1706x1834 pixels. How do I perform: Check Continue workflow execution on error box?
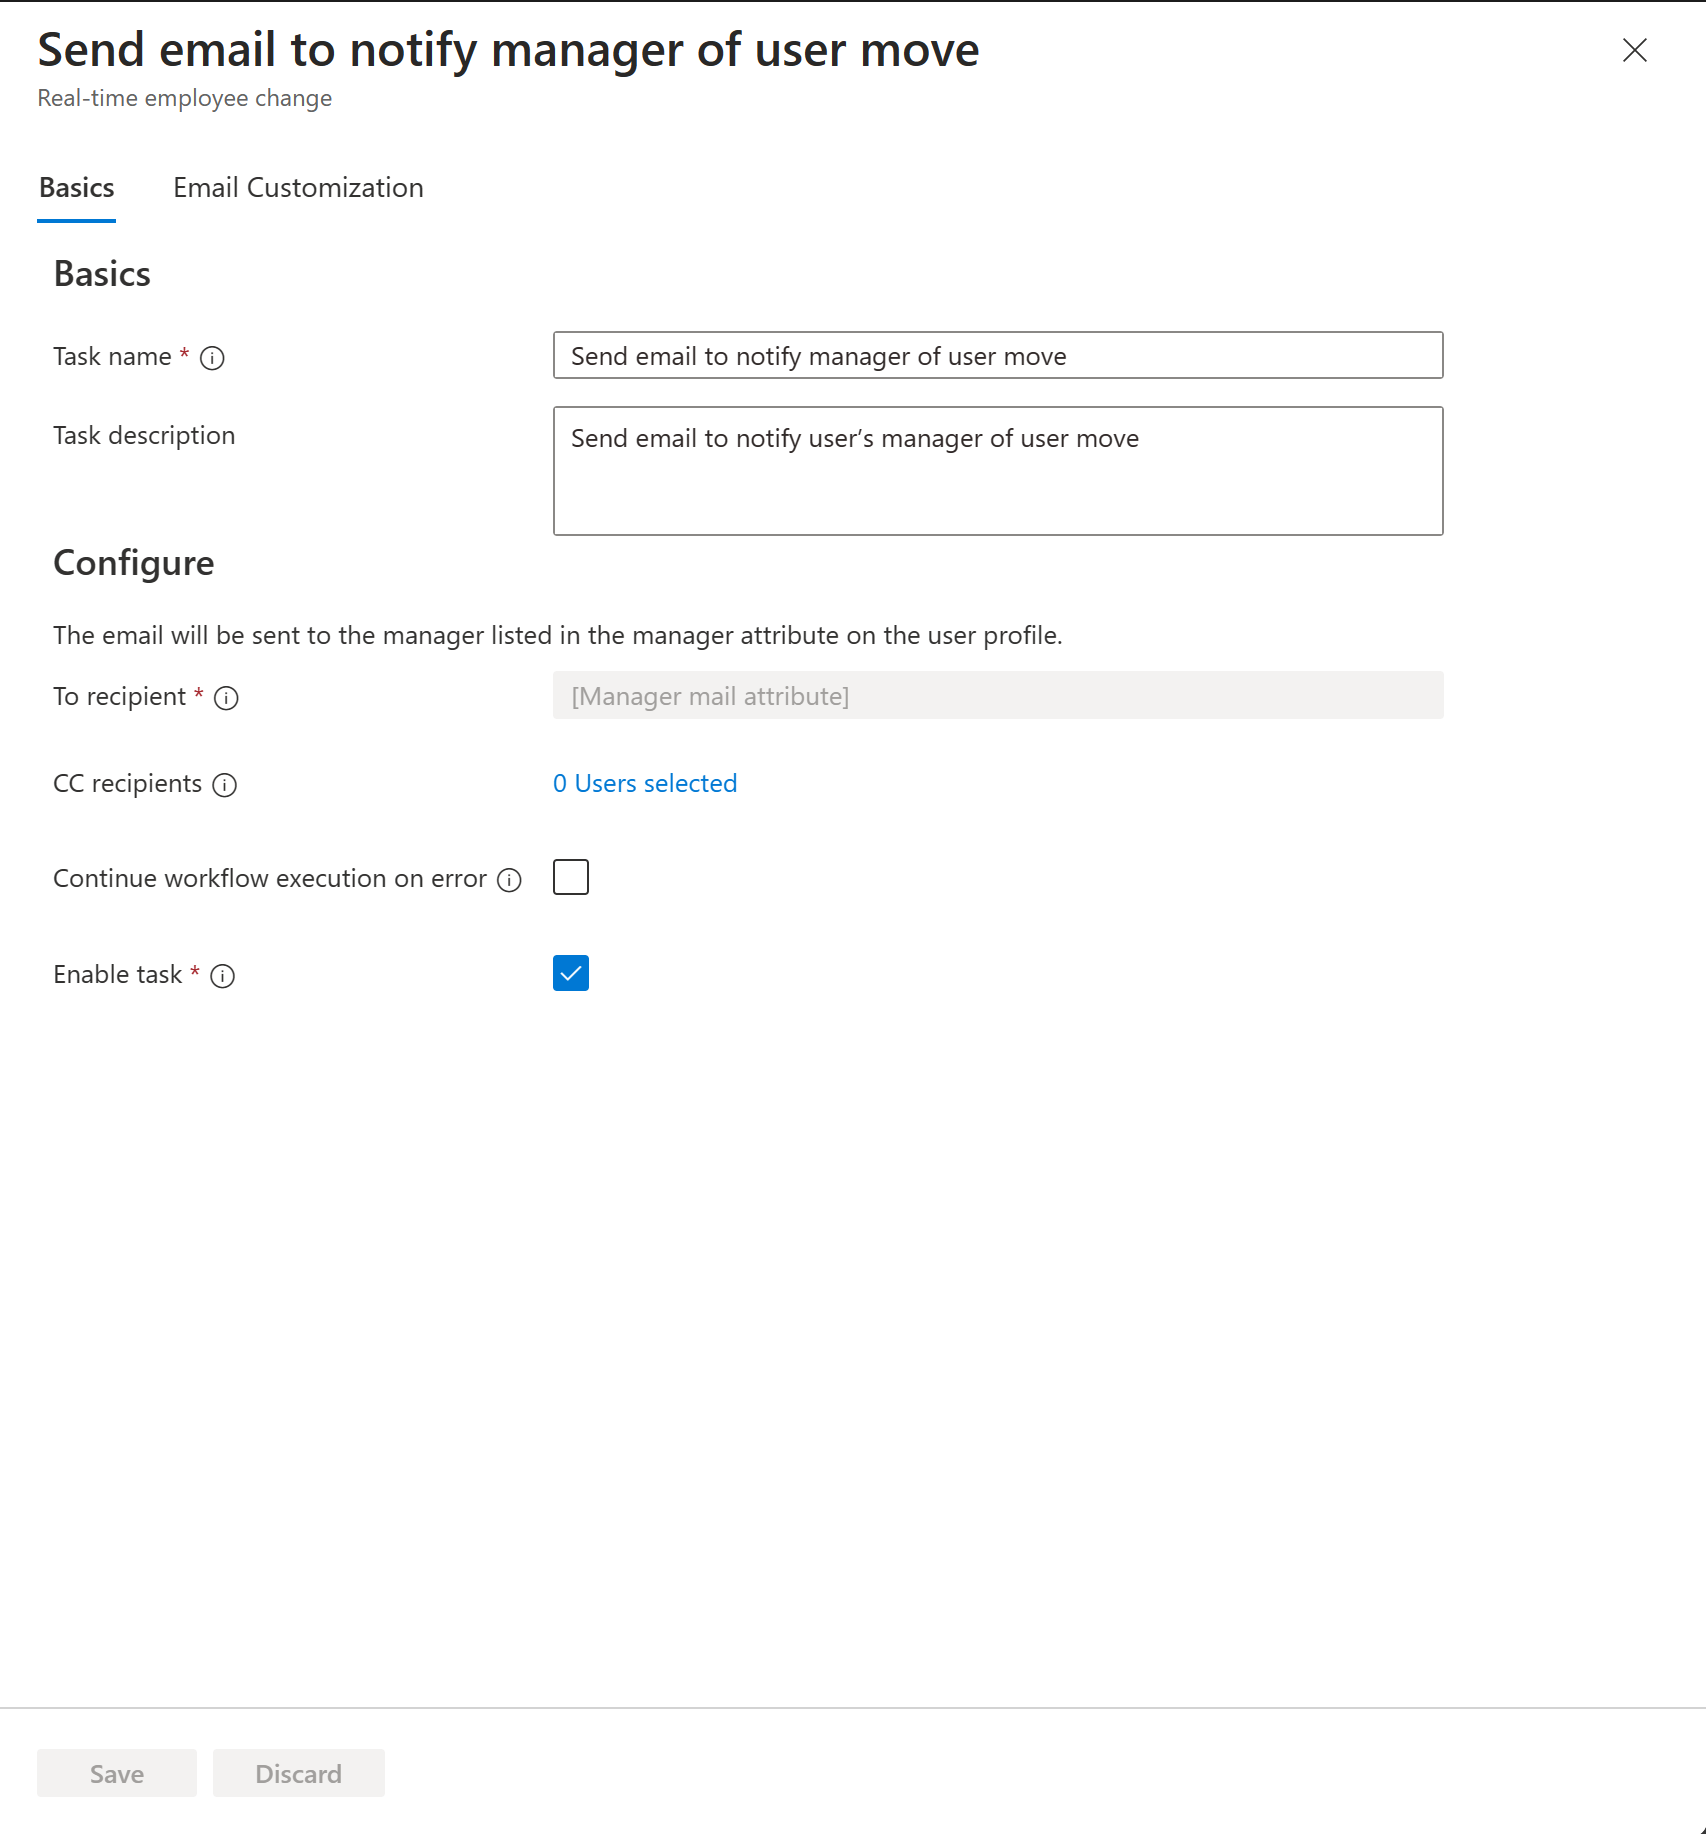coord(571,877)
